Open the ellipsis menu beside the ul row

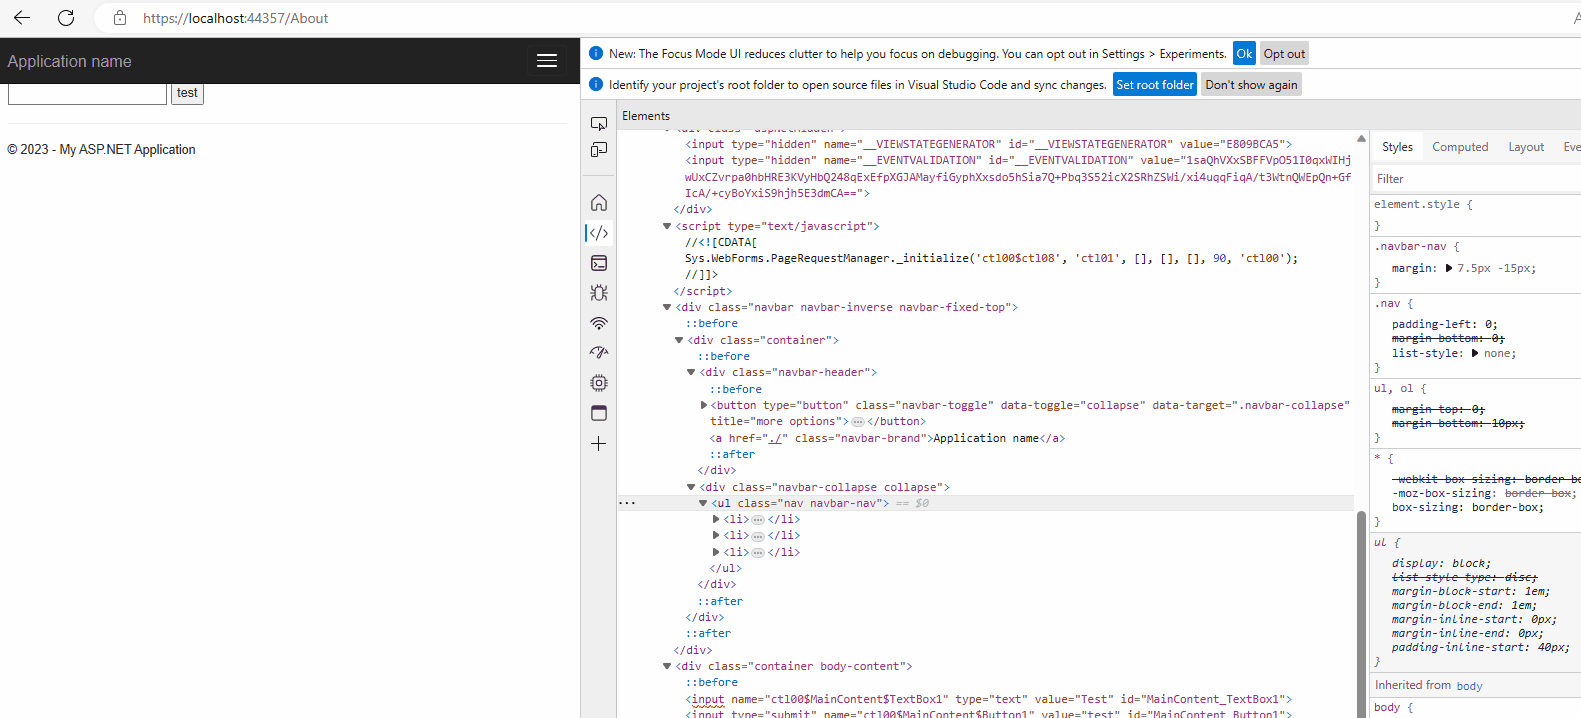[x=627, y=503]
